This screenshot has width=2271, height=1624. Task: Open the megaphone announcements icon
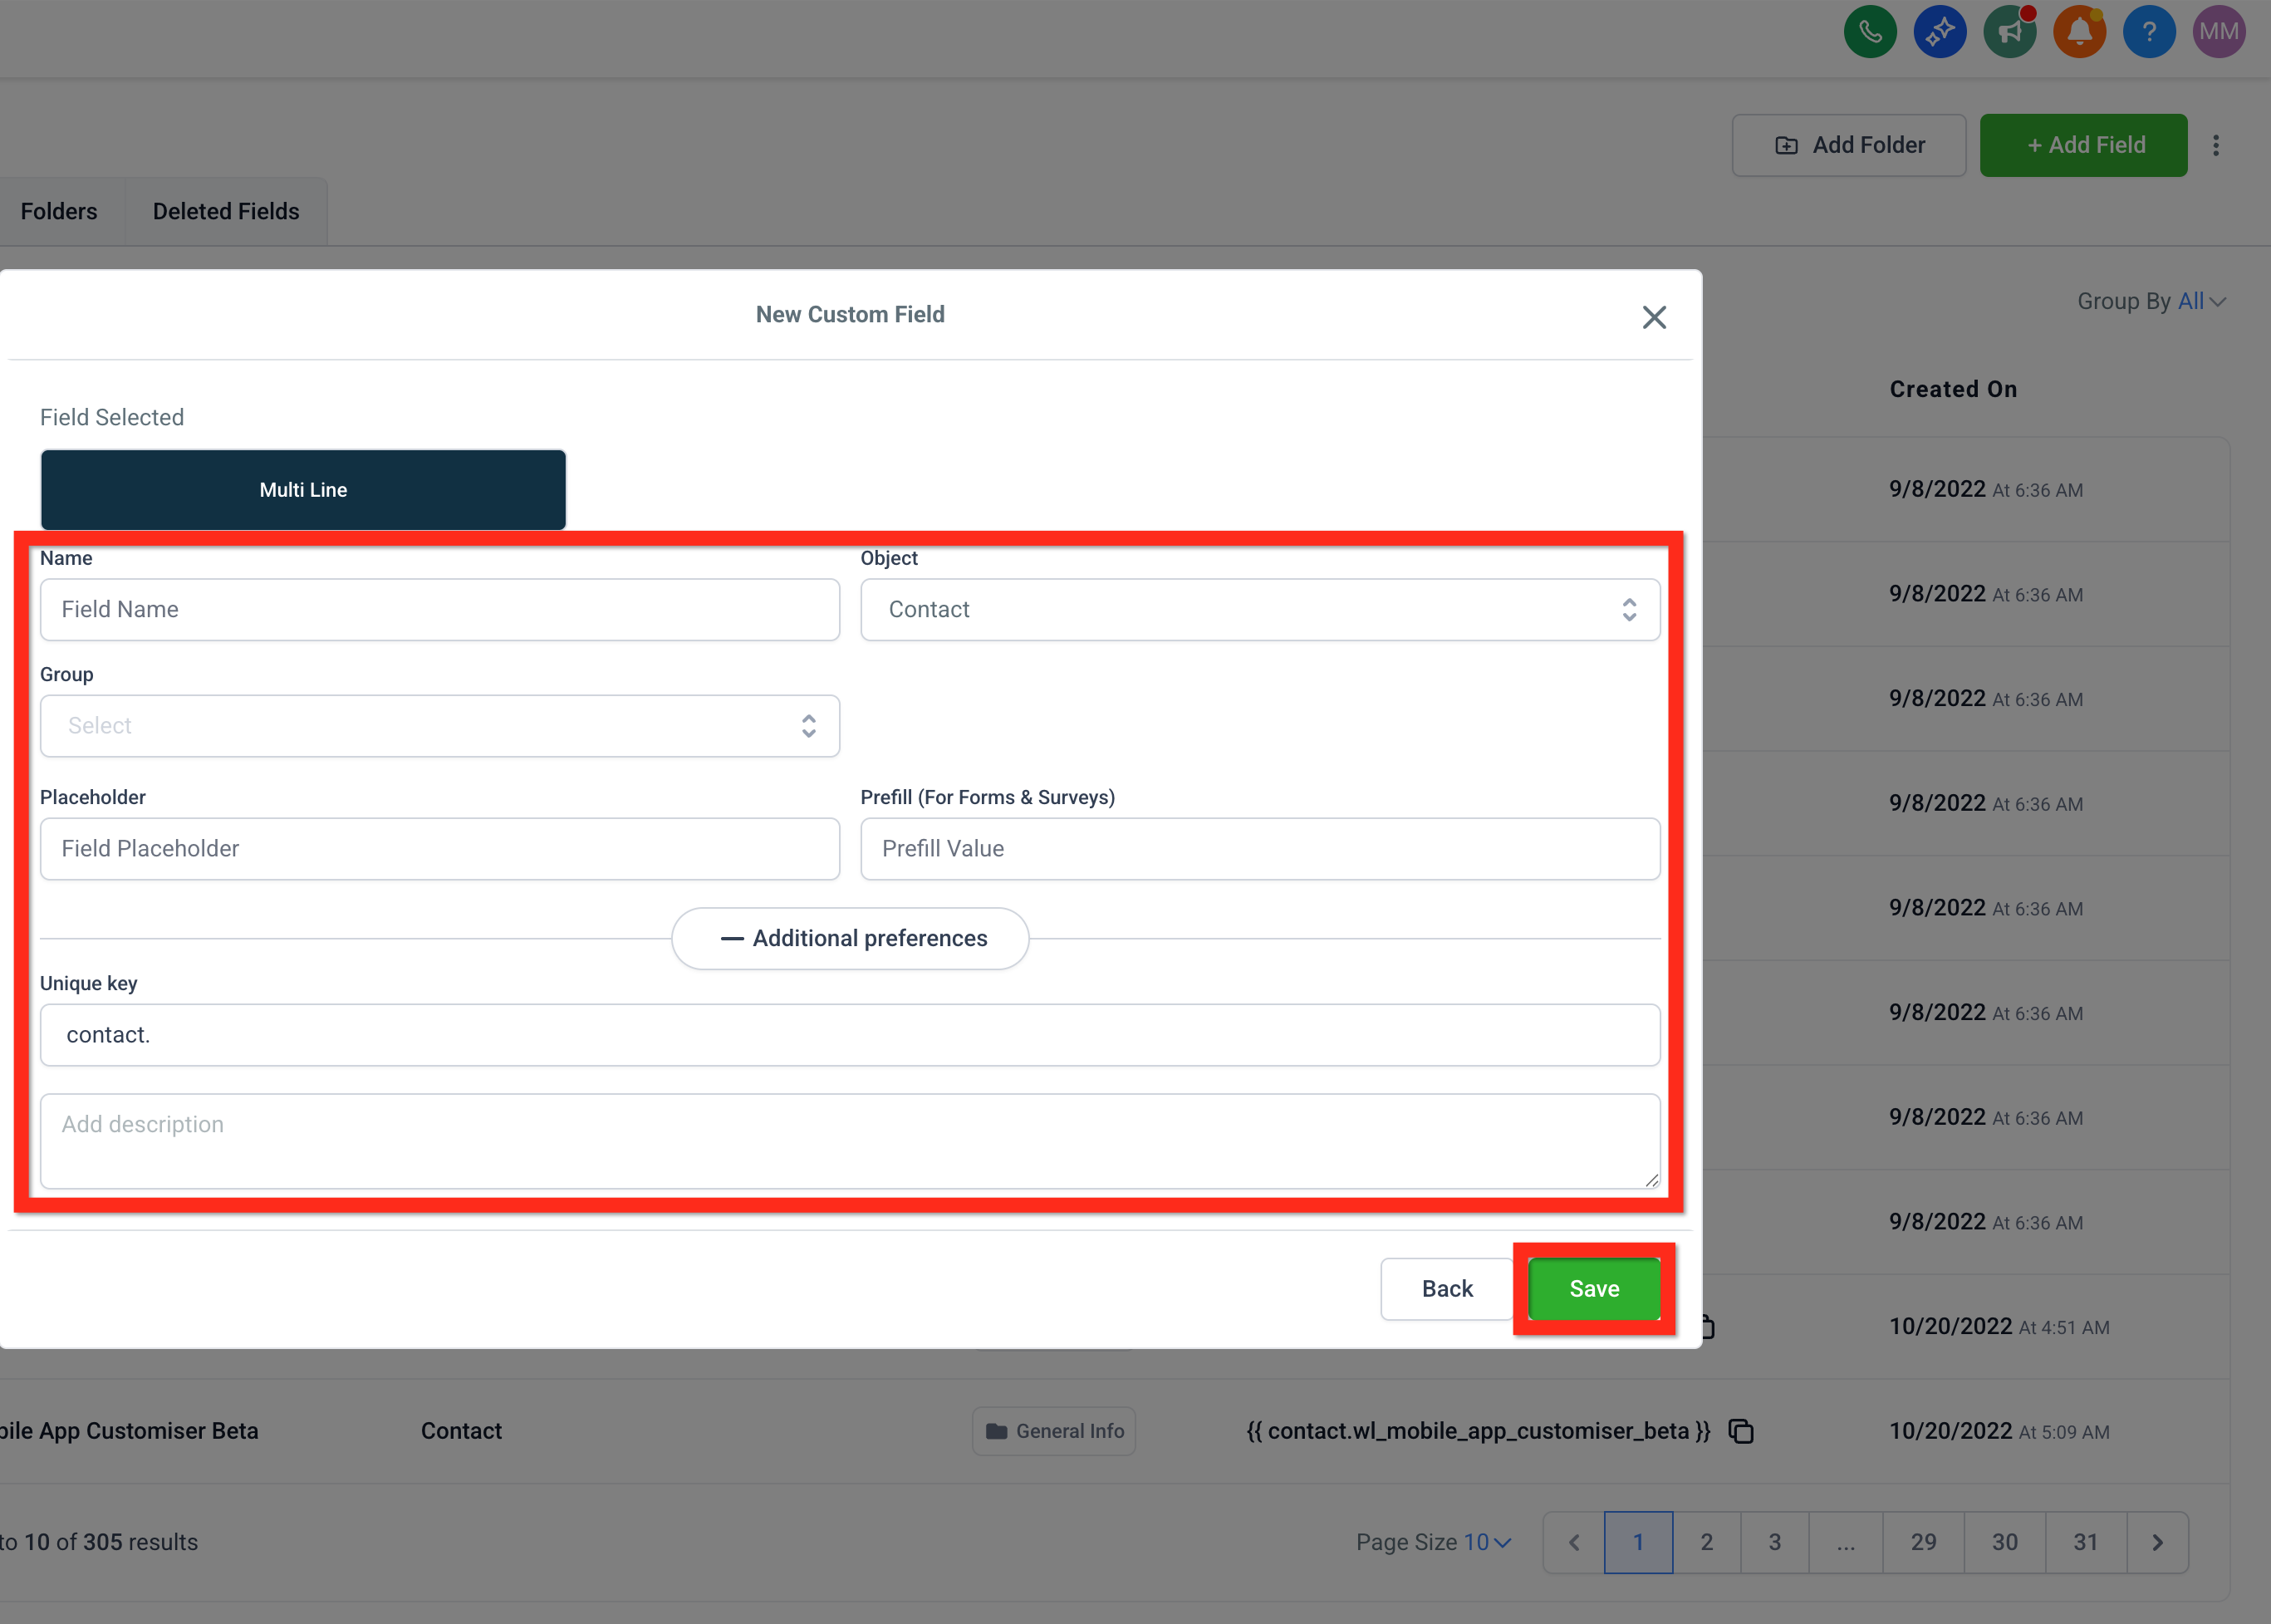[2010, 32]
